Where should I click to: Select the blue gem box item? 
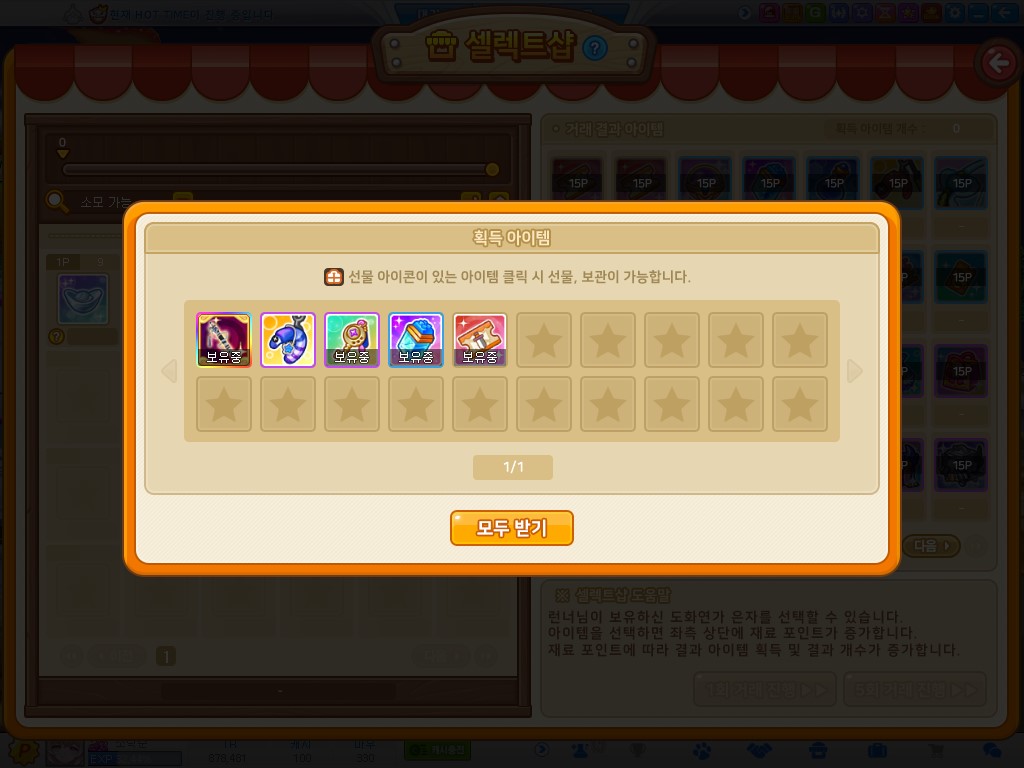tap(415, 340)
